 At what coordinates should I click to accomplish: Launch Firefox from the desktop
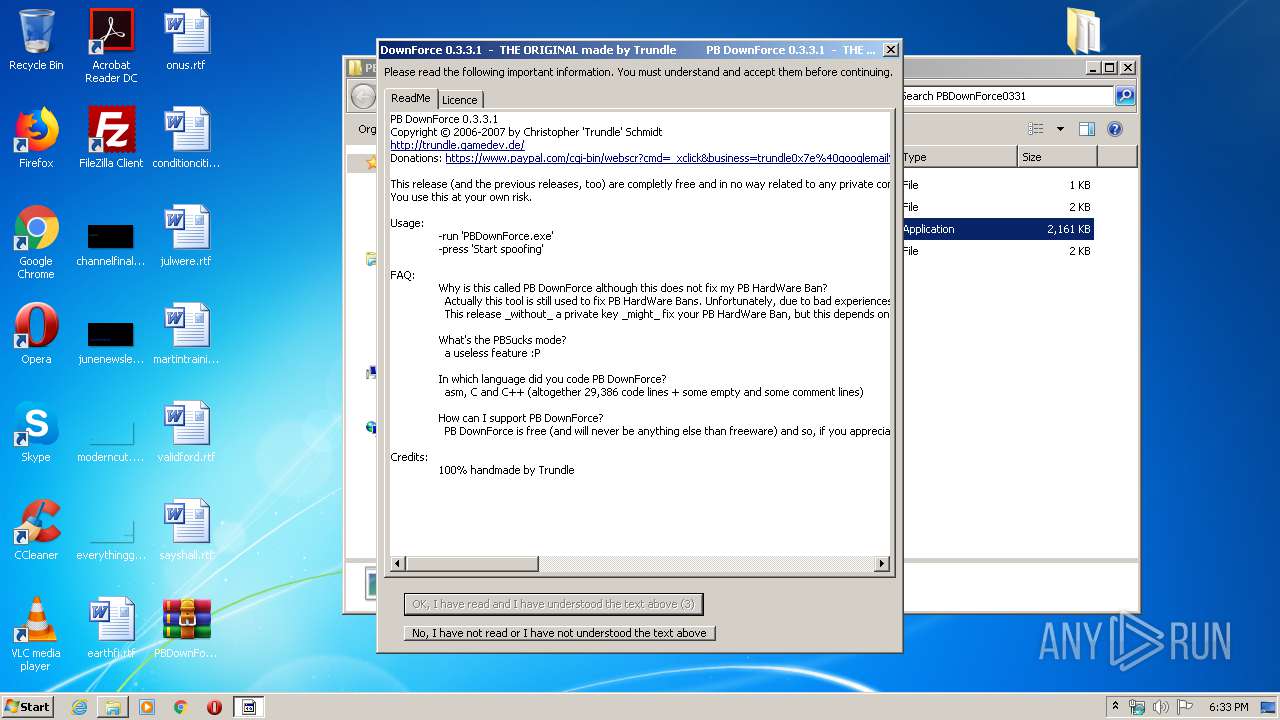36,138
